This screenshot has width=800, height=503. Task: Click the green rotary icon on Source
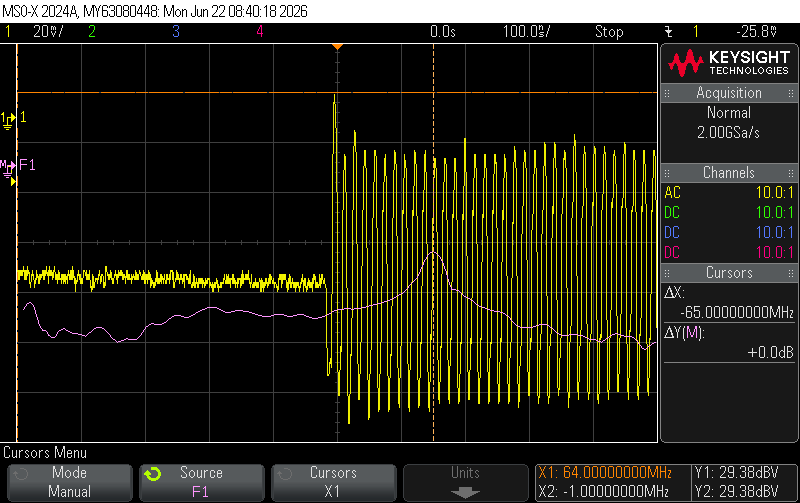click(153, 474)
